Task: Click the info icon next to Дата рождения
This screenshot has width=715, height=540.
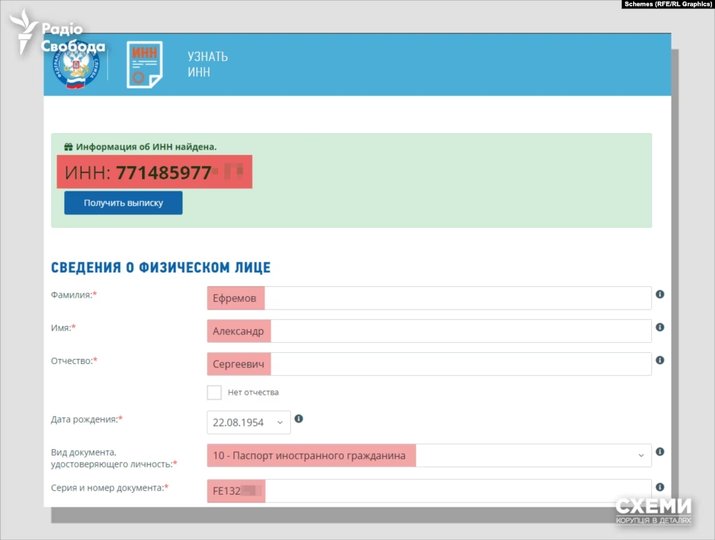Action: point(299,419)
